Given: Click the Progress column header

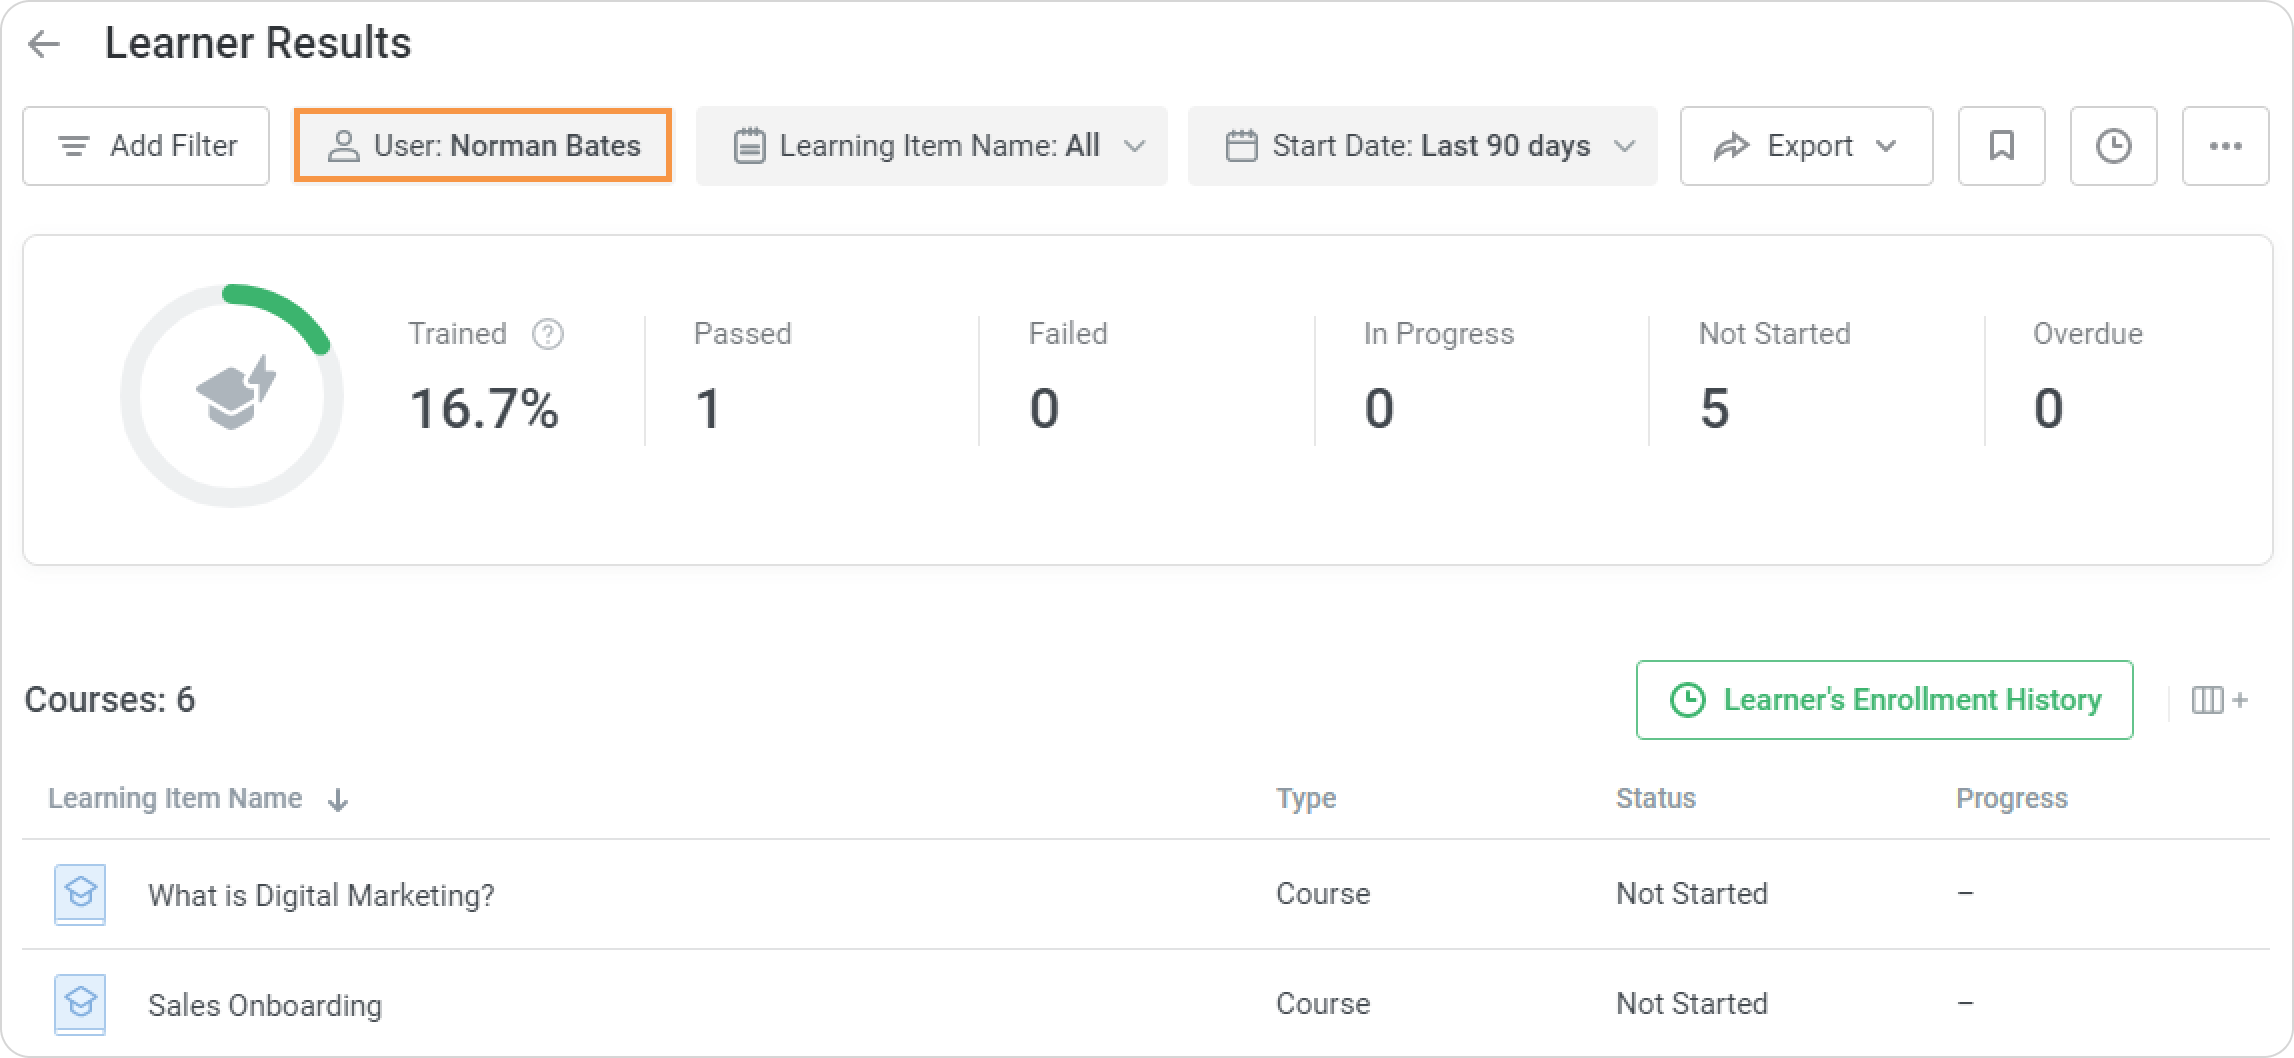Looking at the screenshot, I should point(2011,798).
